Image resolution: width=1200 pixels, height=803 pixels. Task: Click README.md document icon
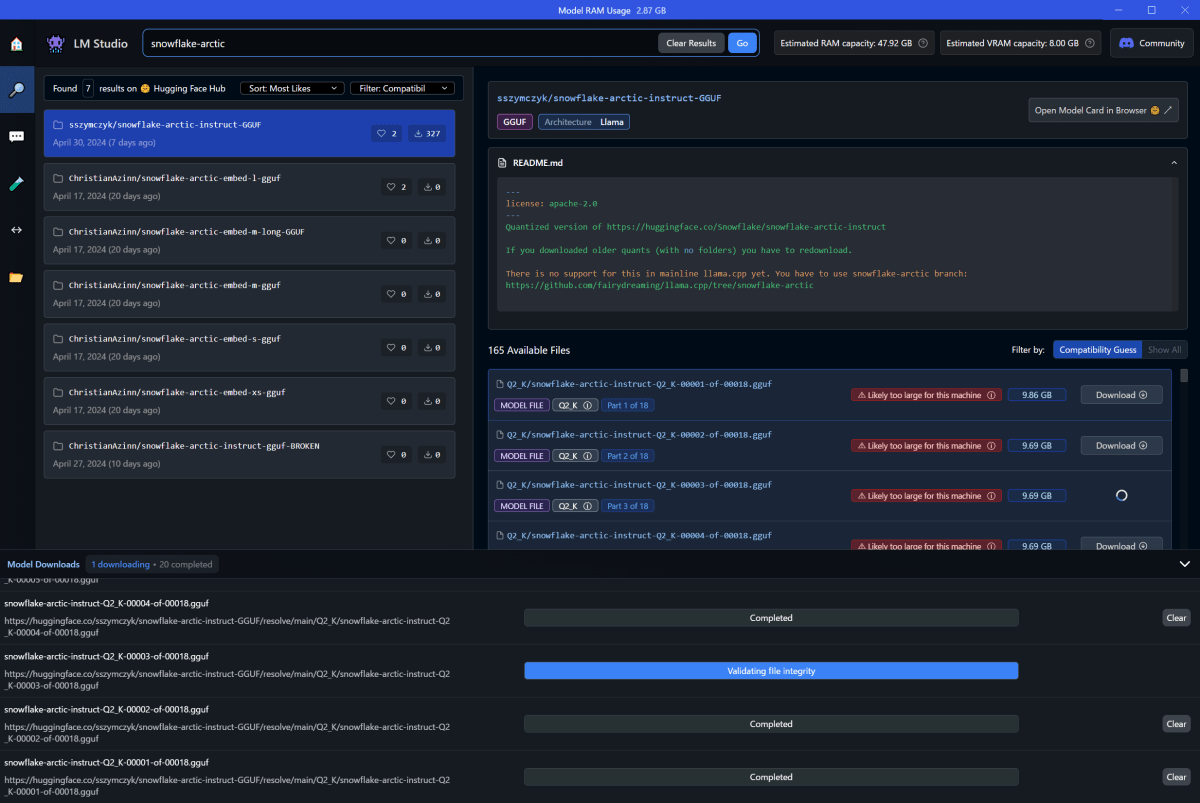[501, 162]
